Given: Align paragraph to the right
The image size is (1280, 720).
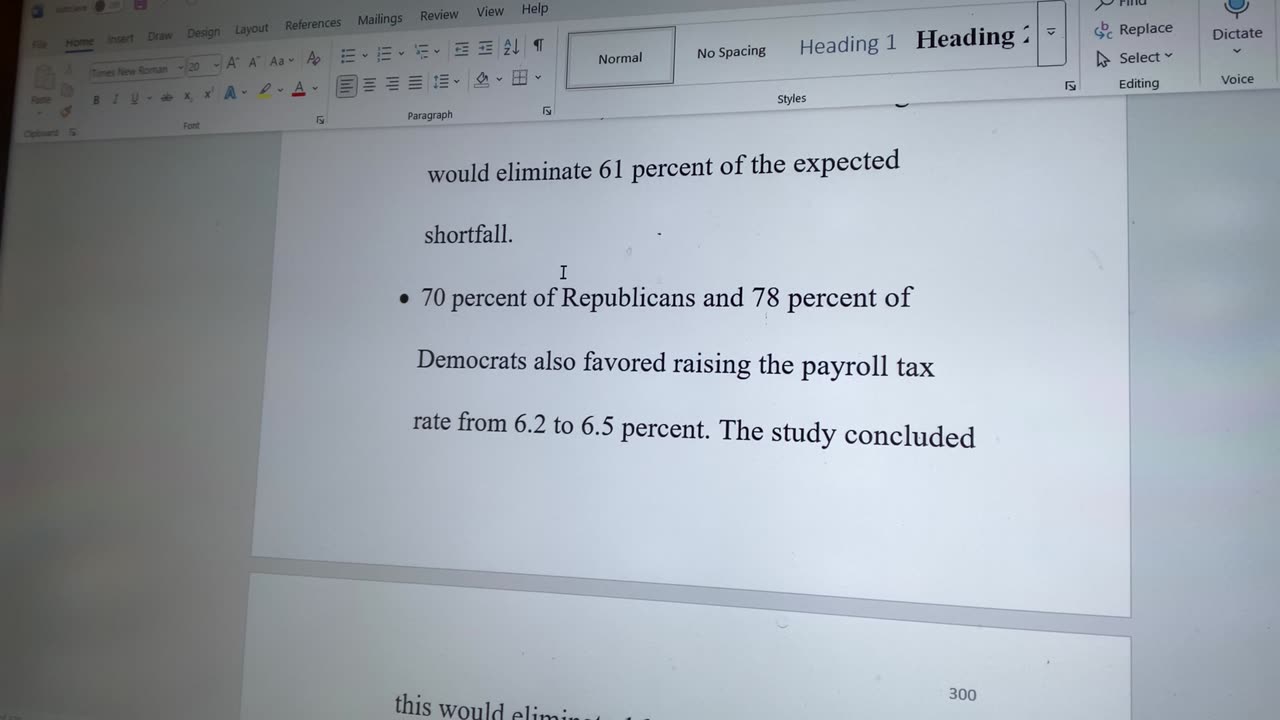Looking at the screenshot, I should click(392, 83).
